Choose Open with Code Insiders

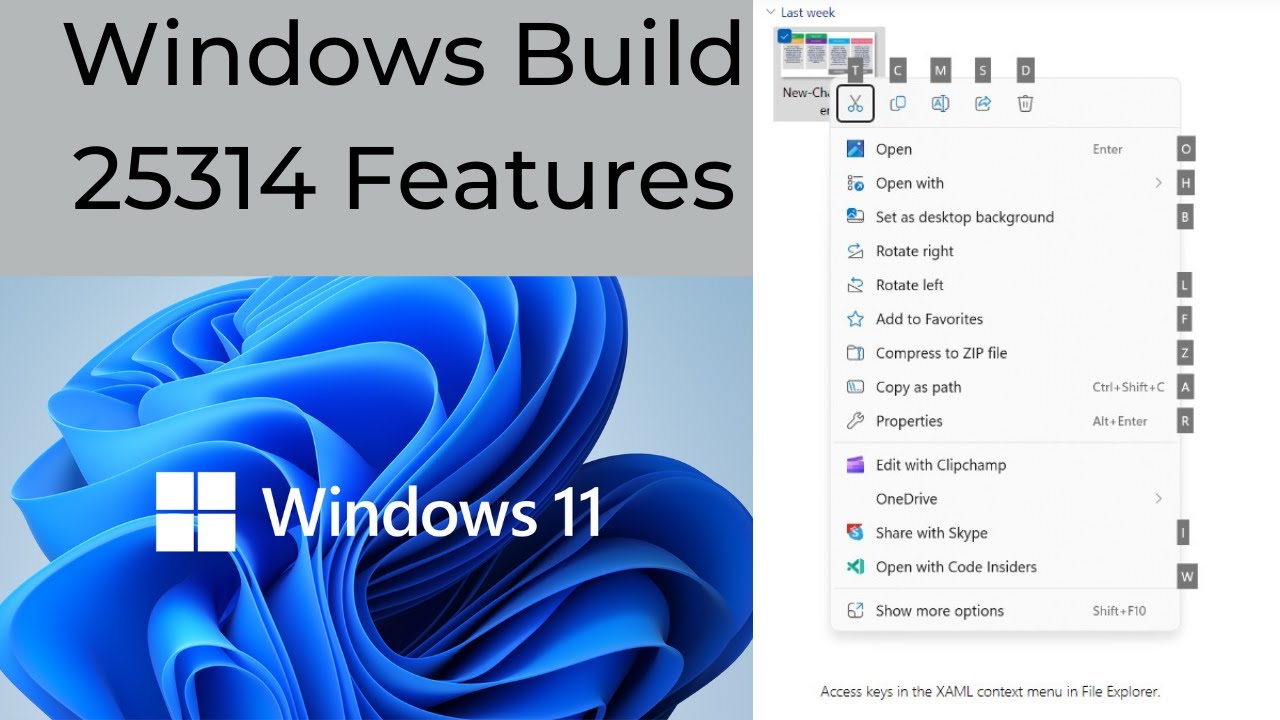1005,567
